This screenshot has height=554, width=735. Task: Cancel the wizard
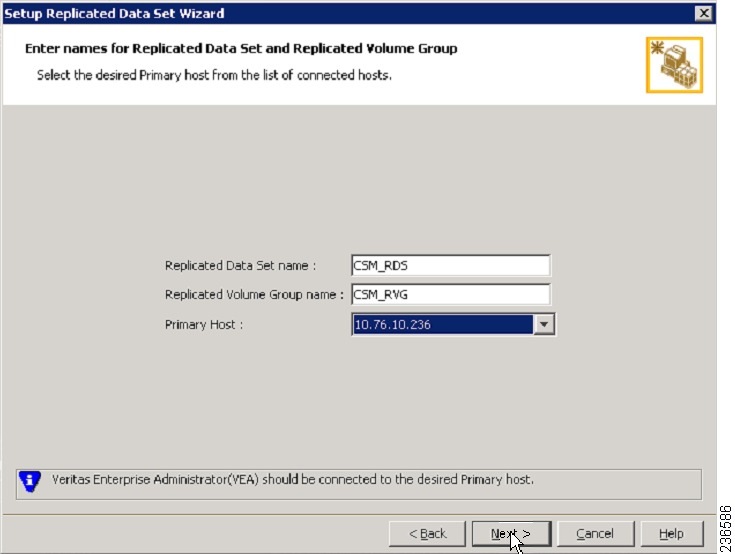click(x=595, y=533)
